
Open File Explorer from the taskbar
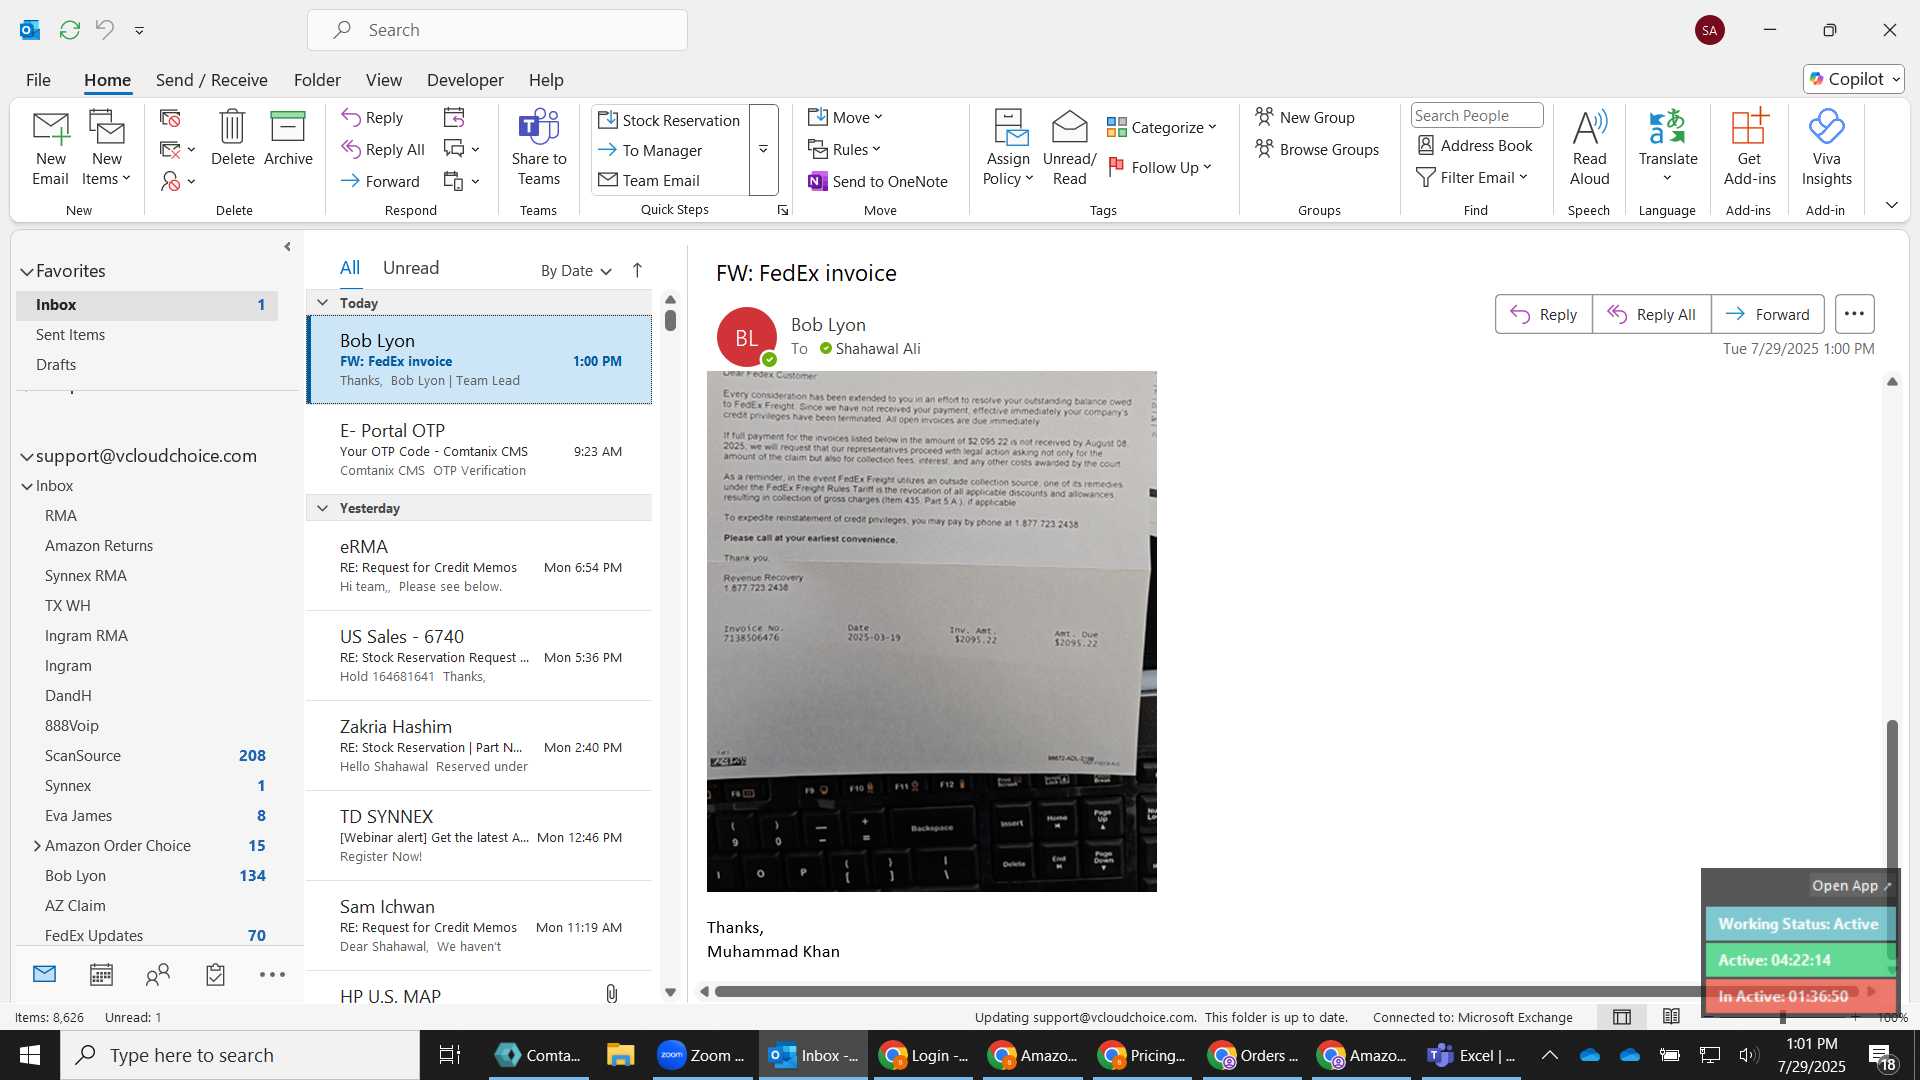[620, 1055]
